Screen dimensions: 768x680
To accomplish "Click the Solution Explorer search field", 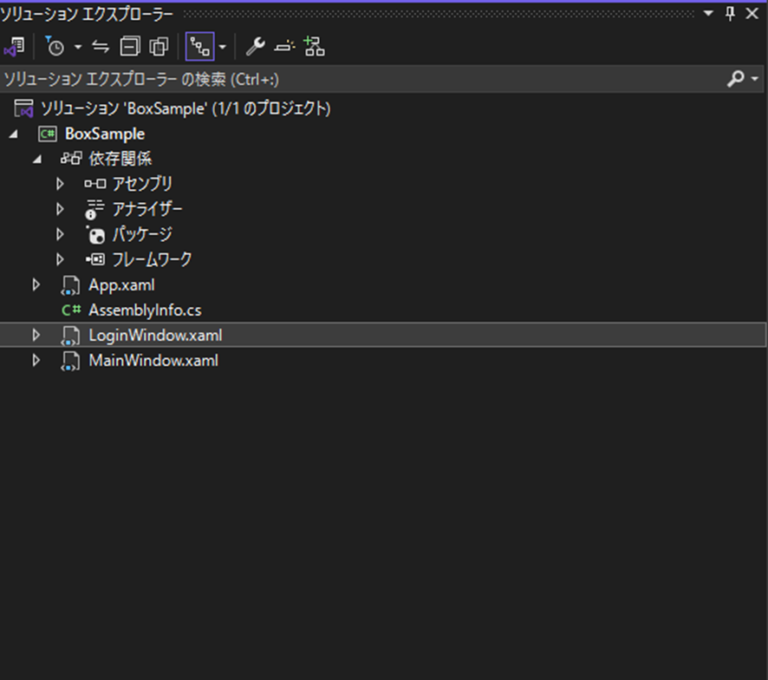I will click(x=360, y=79).
